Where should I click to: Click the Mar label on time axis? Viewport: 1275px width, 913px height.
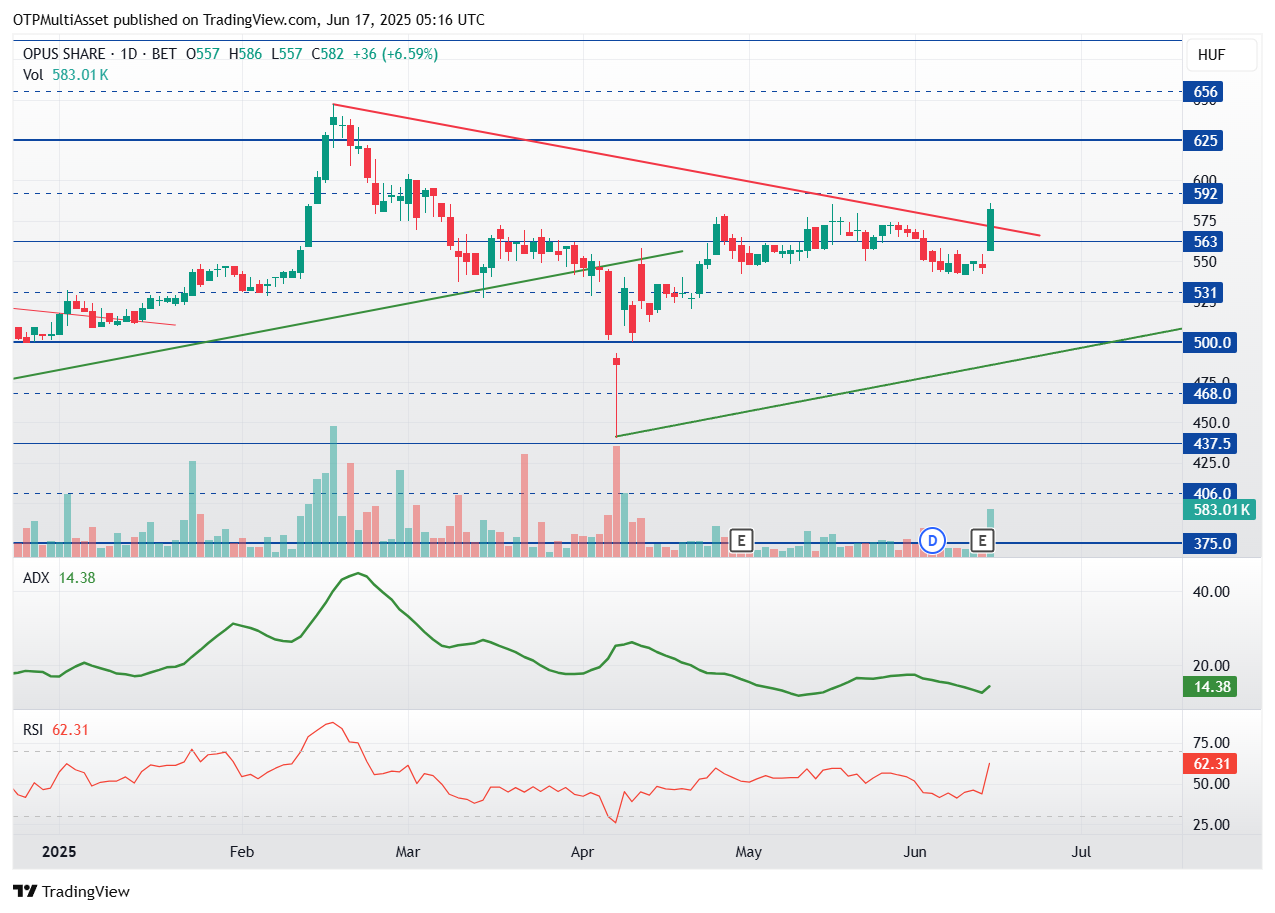(408, 853)
